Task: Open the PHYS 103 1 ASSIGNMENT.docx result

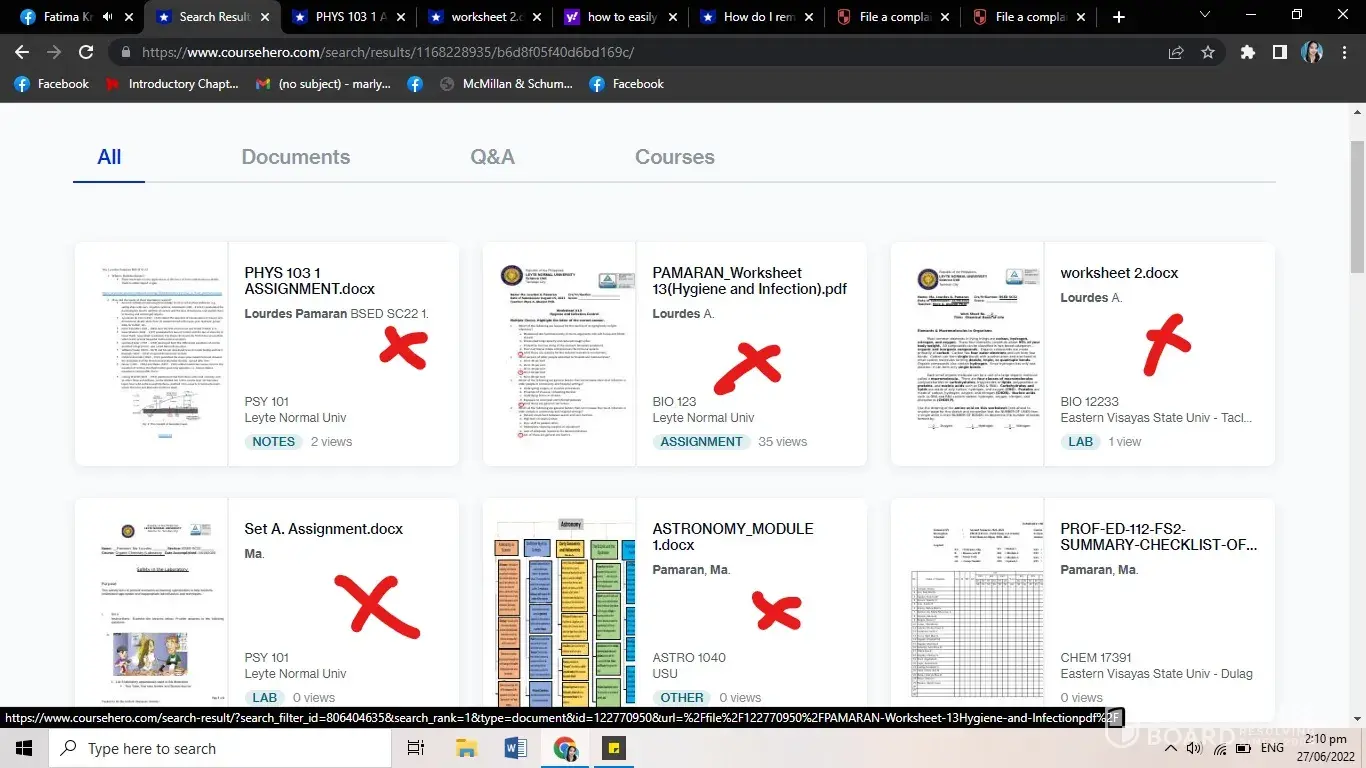Action: tap(309, 281)
